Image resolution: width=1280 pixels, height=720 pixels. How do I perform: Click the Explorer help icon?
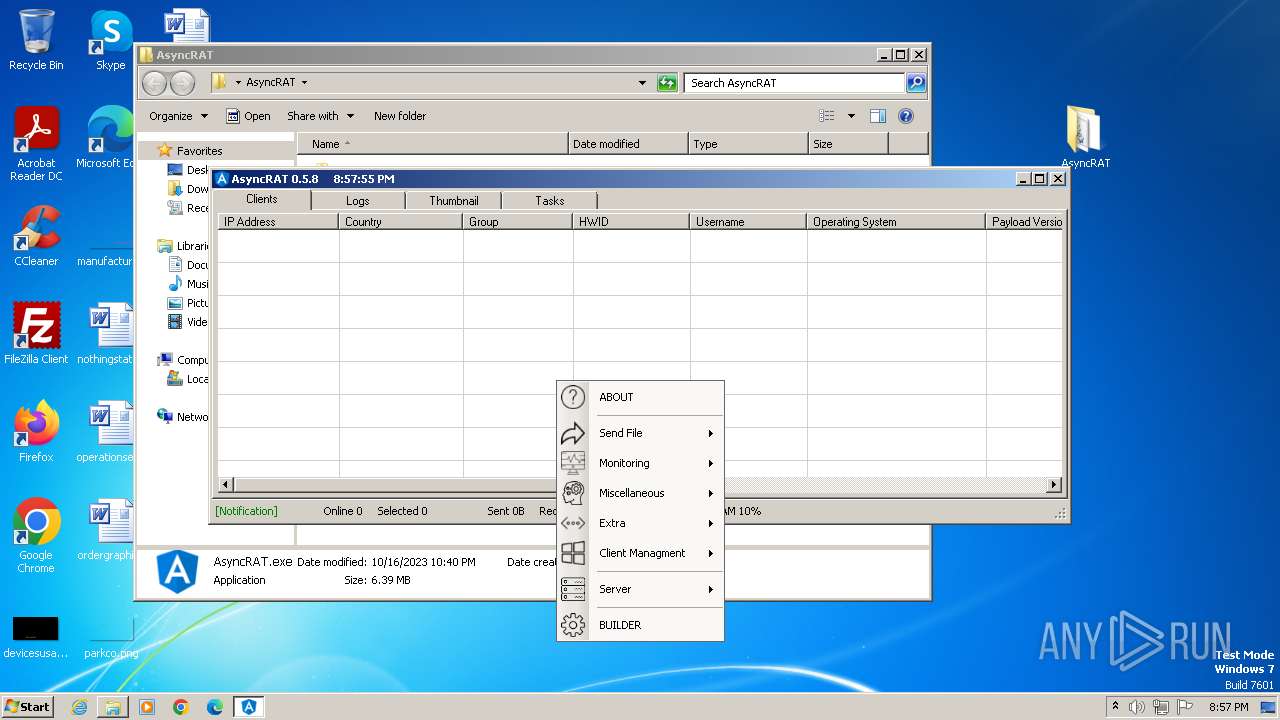906,116
